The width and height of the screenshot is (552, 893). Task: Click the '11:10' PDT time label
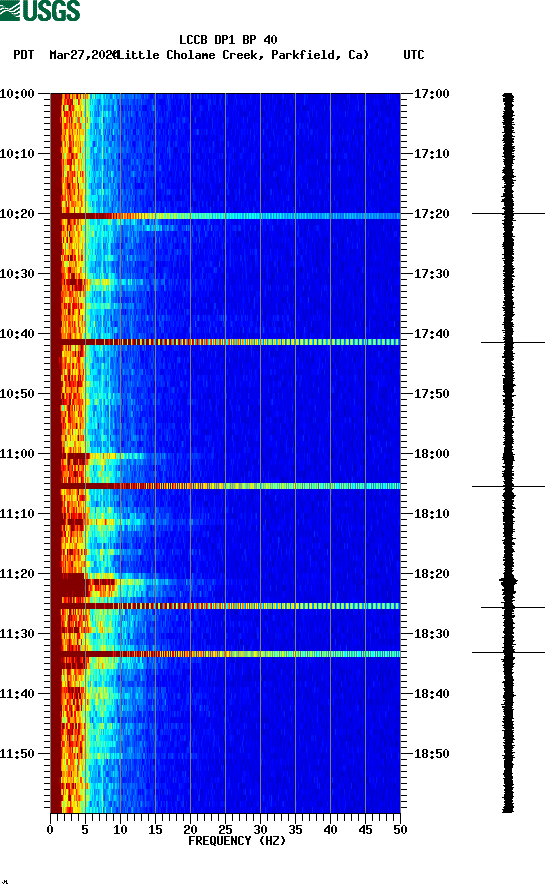(17, 514)
